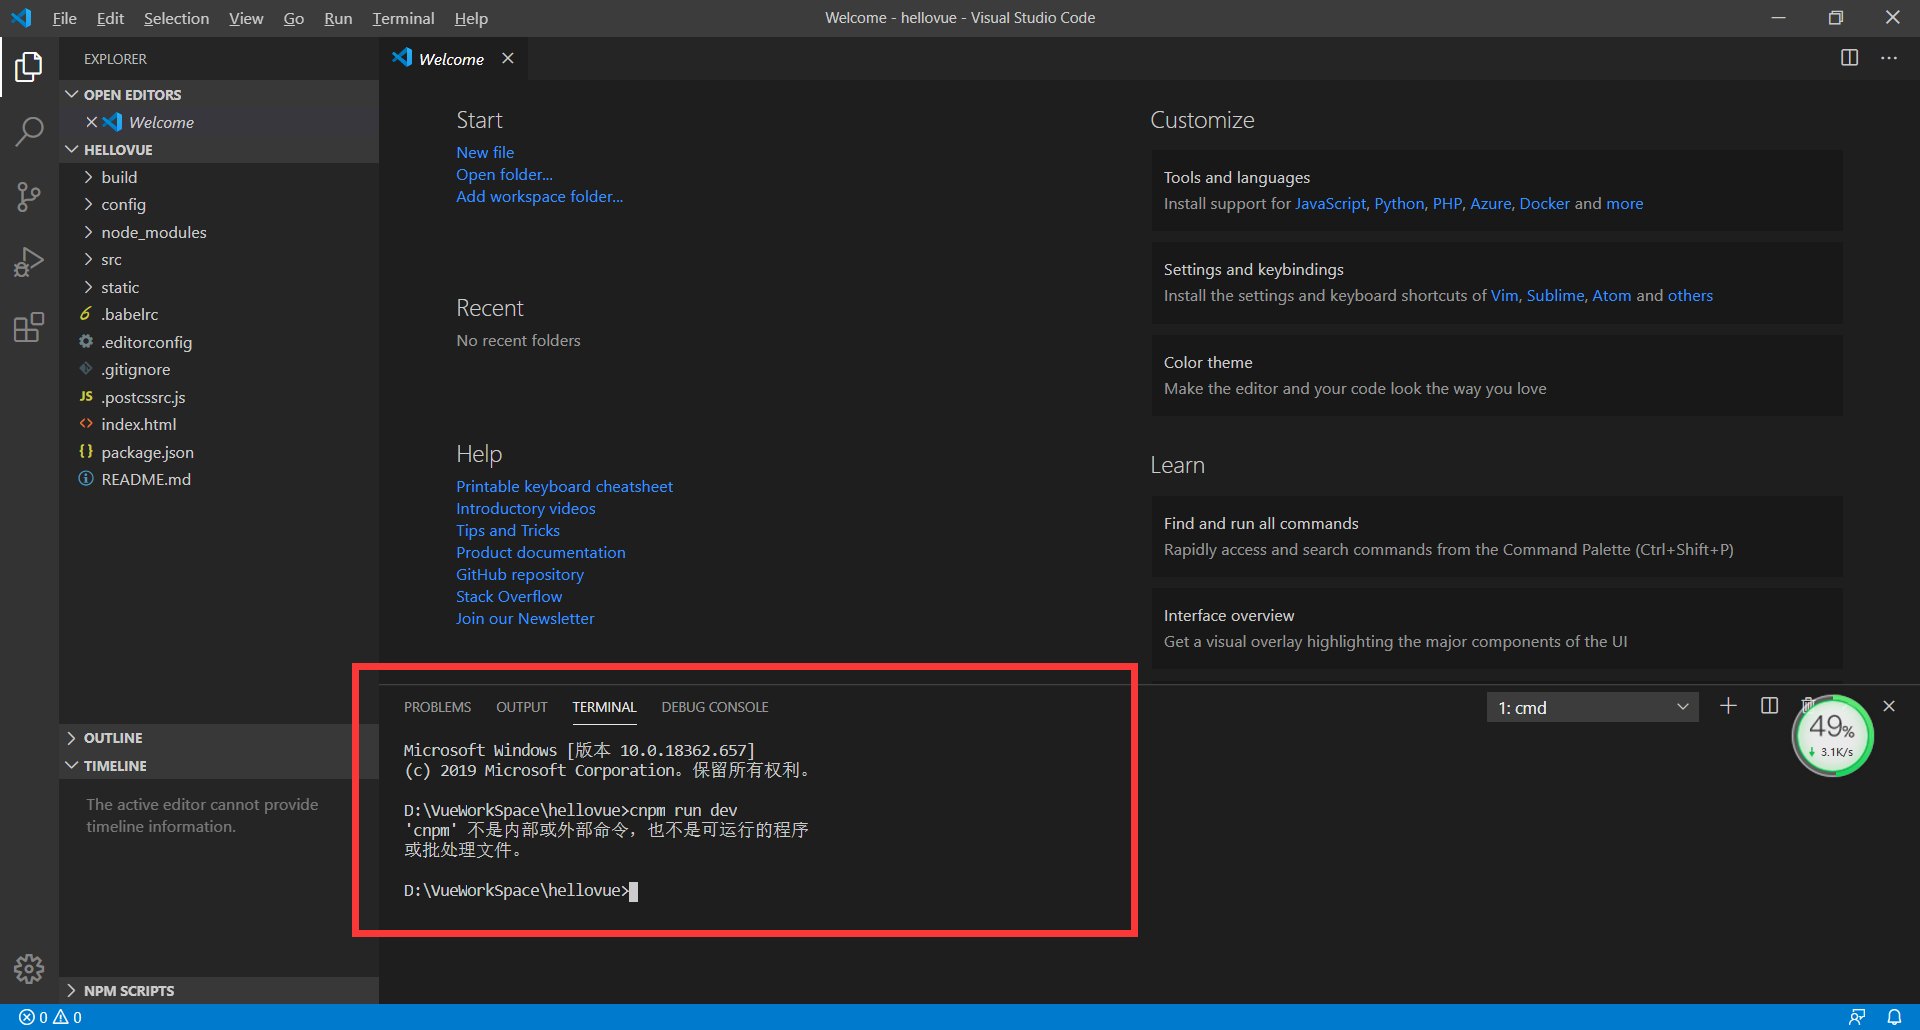This screenshot has height=1030, width=1920.
Task: Open the Run and Debug view icon
Action: pos(29,262)
